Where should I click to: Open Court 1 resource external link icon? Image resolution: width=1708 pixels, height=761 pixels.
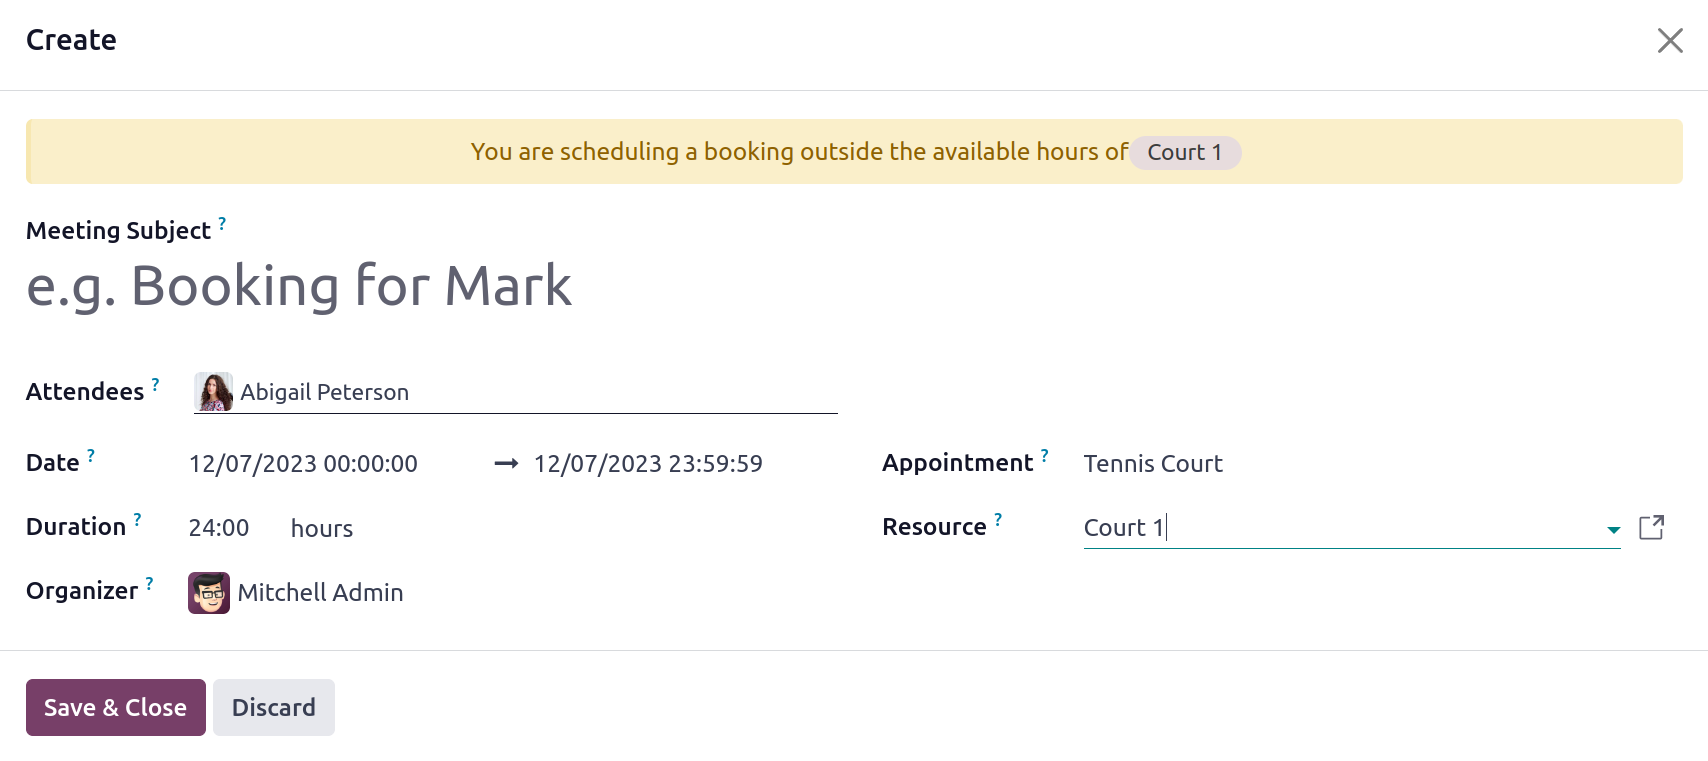pyautogui.click(x=1651, y=528)
